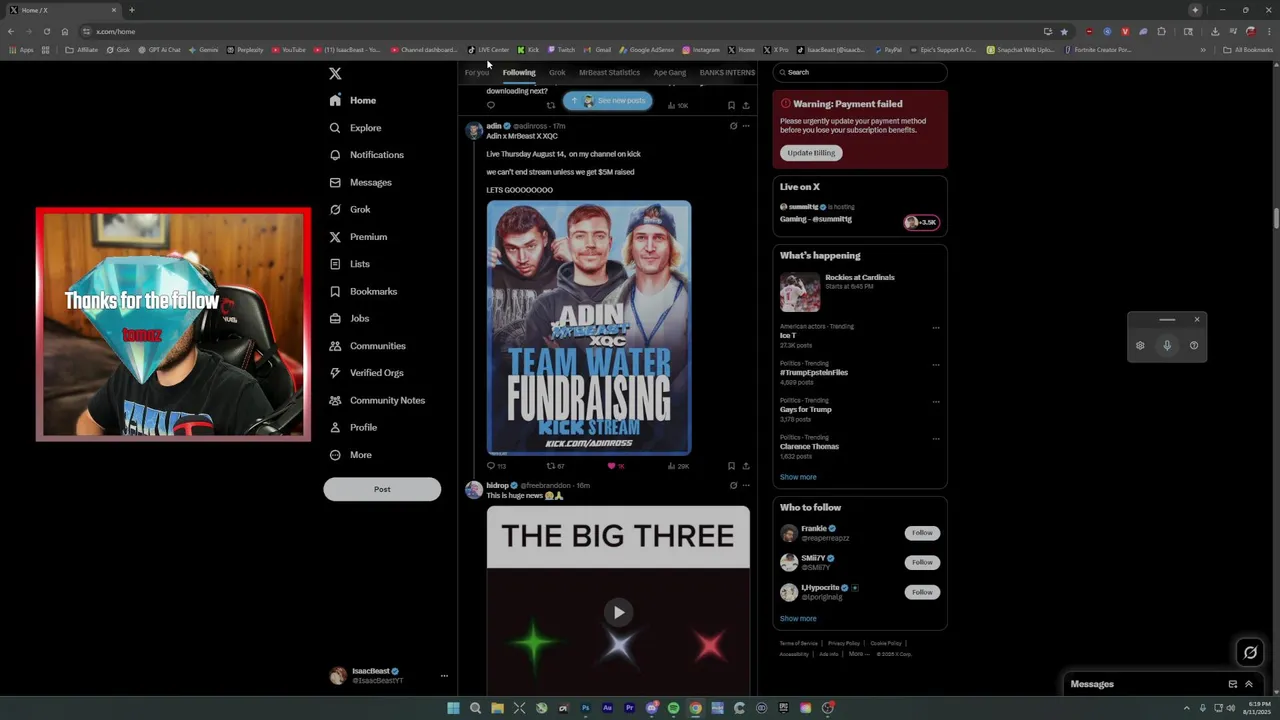
Task: Open Rockies at Cardinals event
Action: [860, 292]
